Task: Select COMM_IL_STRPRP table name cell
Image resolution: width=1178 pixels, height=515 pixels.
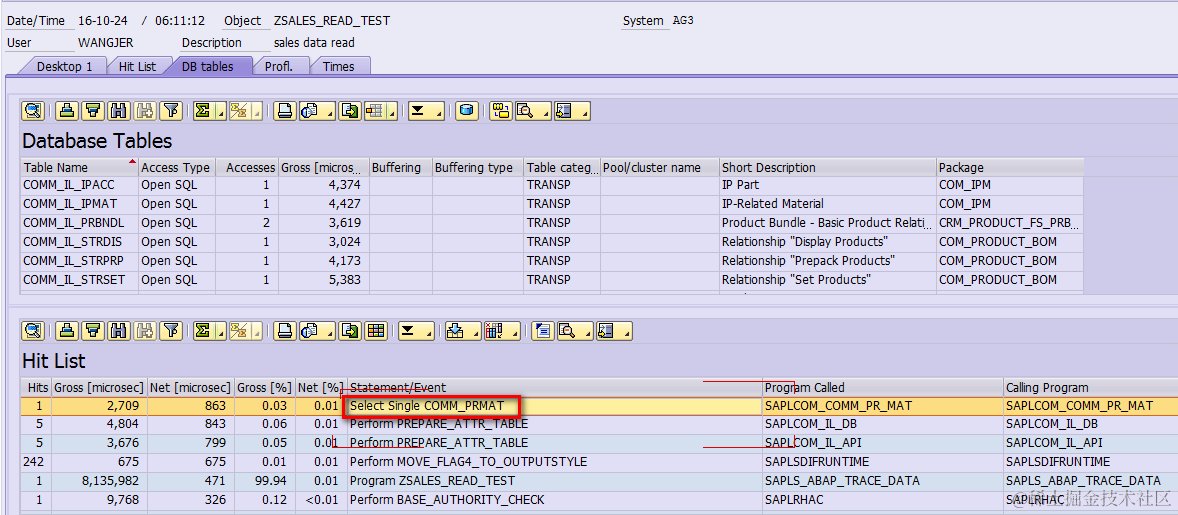Action: (80, 261)
